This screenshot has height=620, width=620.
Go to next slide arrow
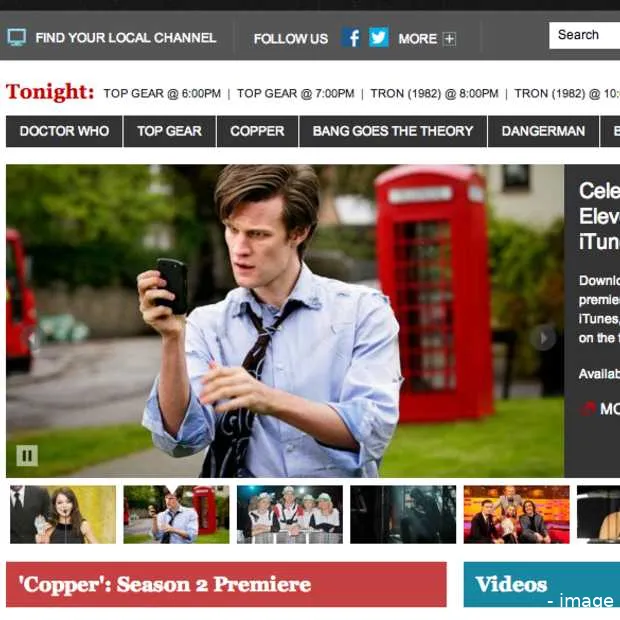click(543, 338)
